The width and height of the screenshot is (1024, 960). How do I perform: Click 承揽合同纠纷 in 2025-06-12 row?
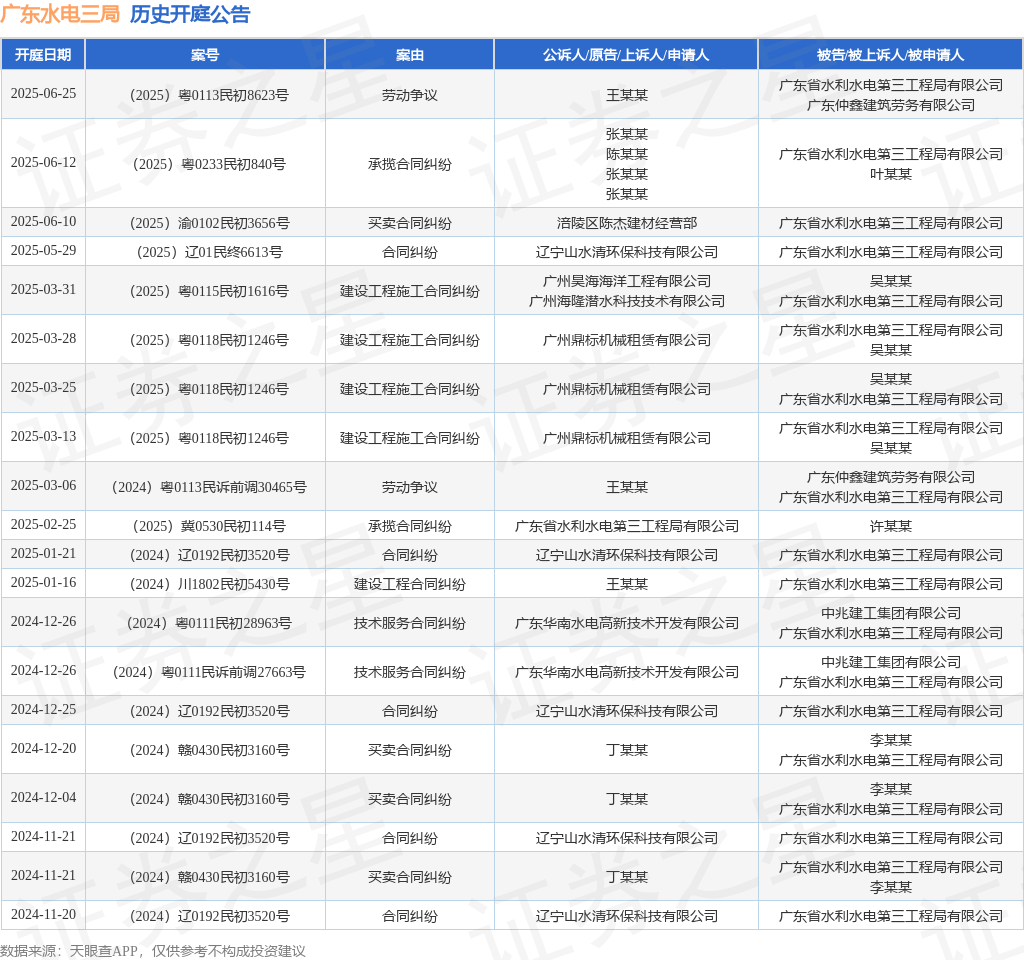pyautogui.click(x=409, y=165)
